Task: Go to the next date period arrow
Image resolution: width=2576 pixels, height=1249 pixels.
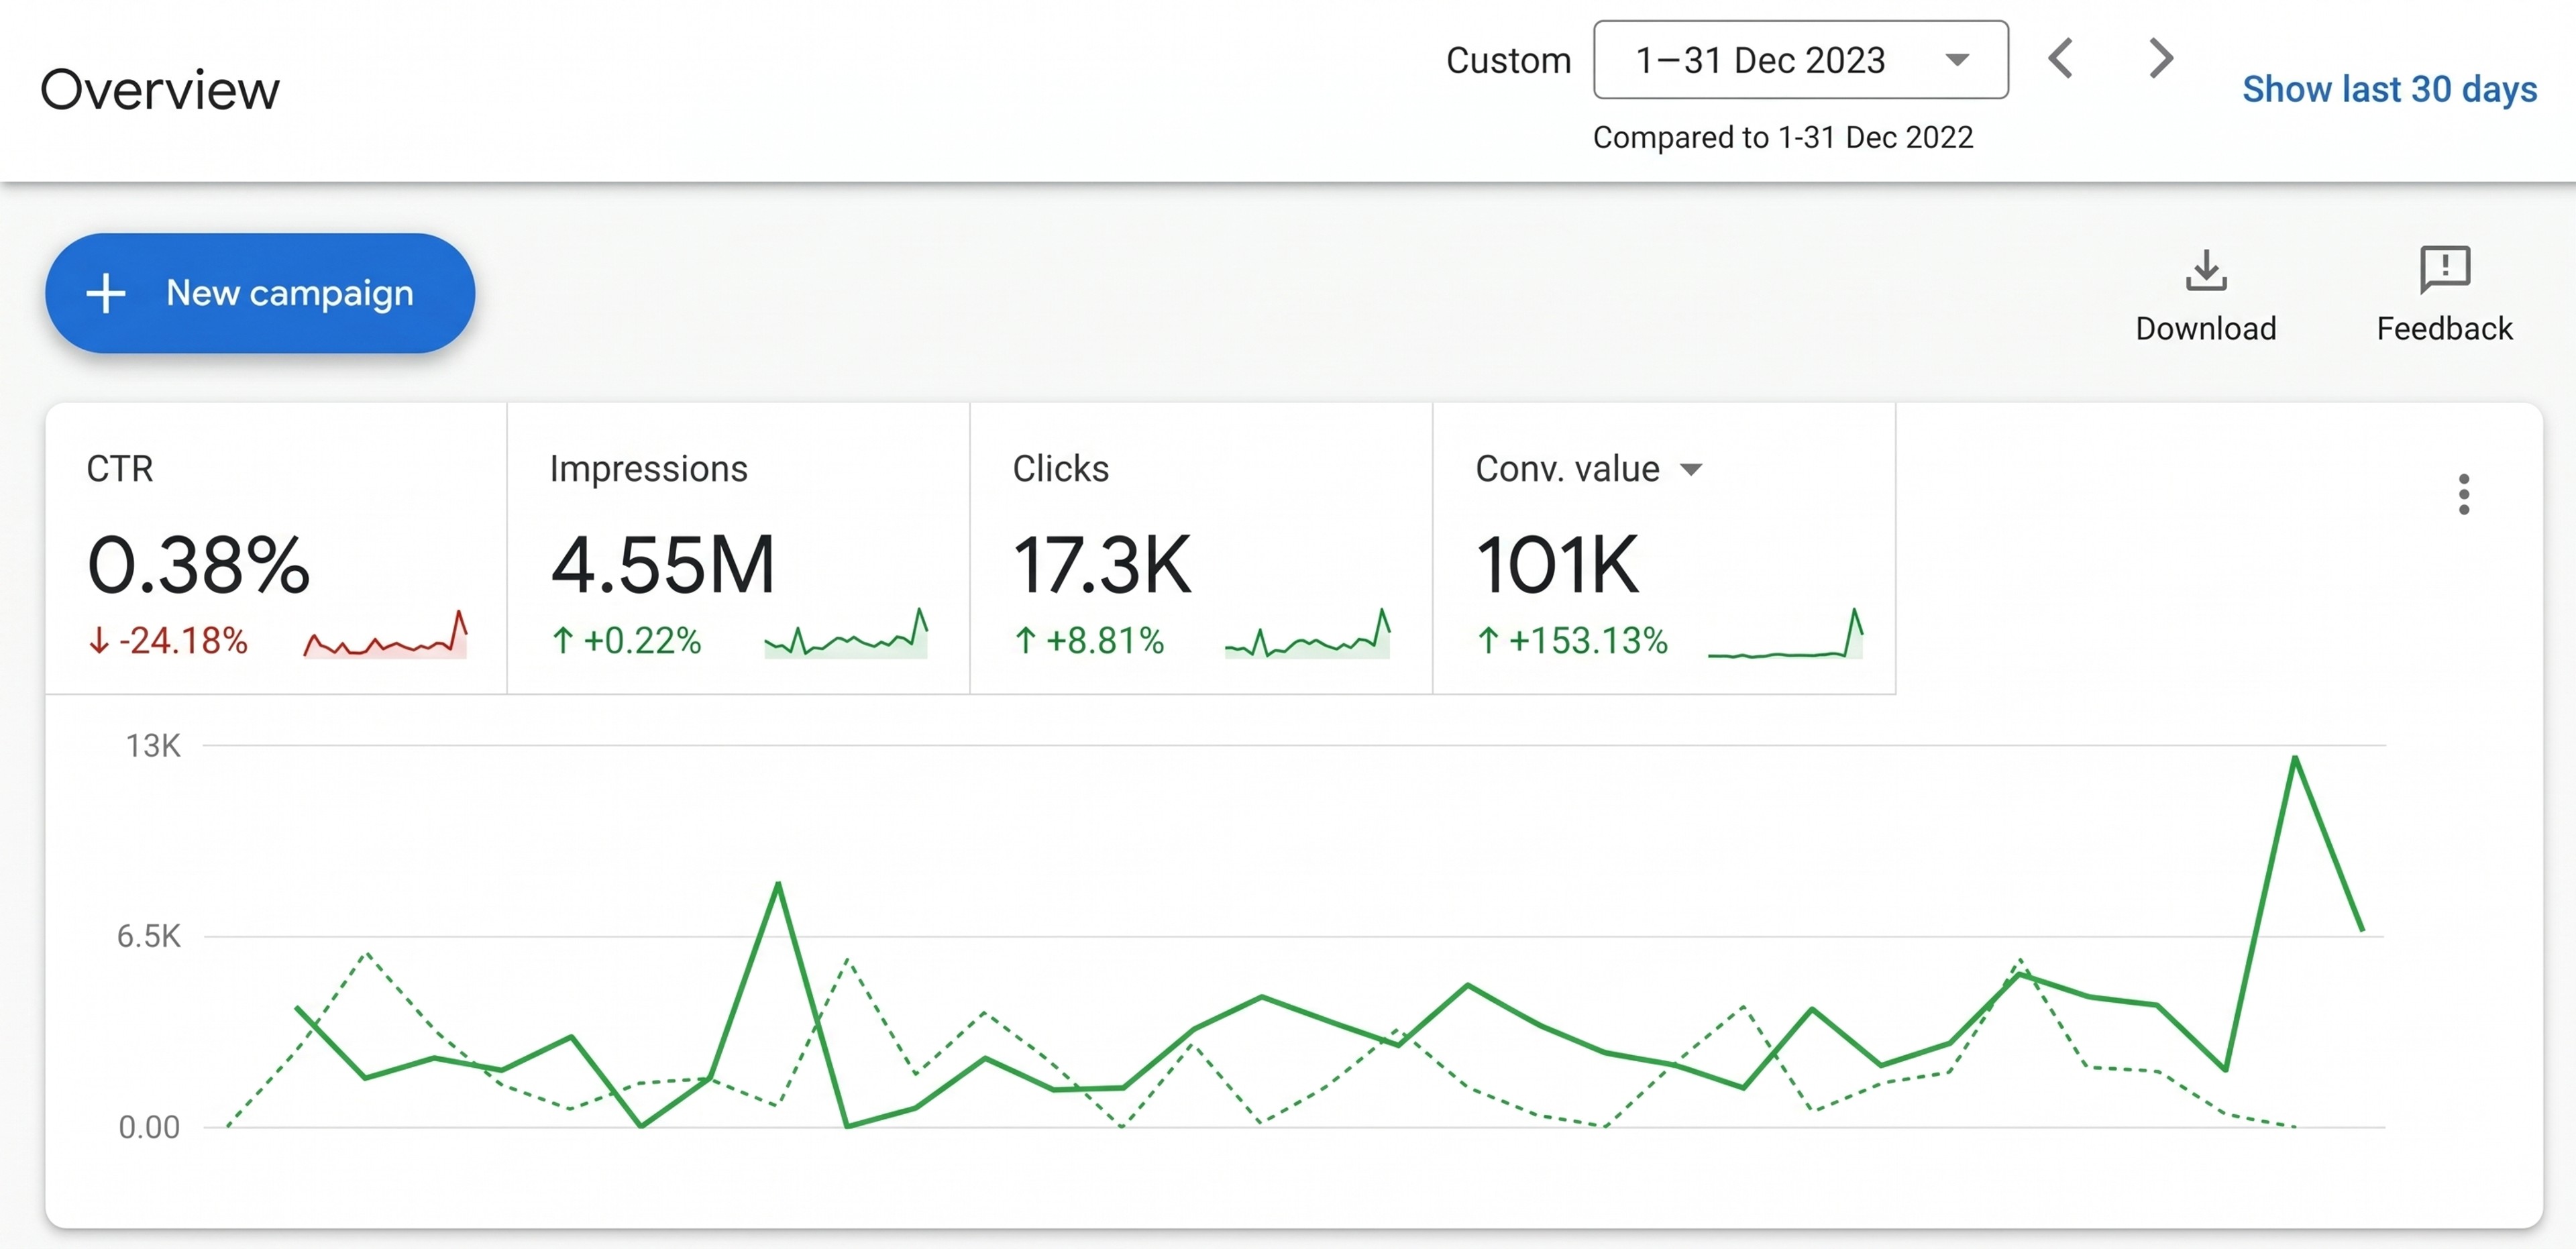Action: coord(2161,58)
